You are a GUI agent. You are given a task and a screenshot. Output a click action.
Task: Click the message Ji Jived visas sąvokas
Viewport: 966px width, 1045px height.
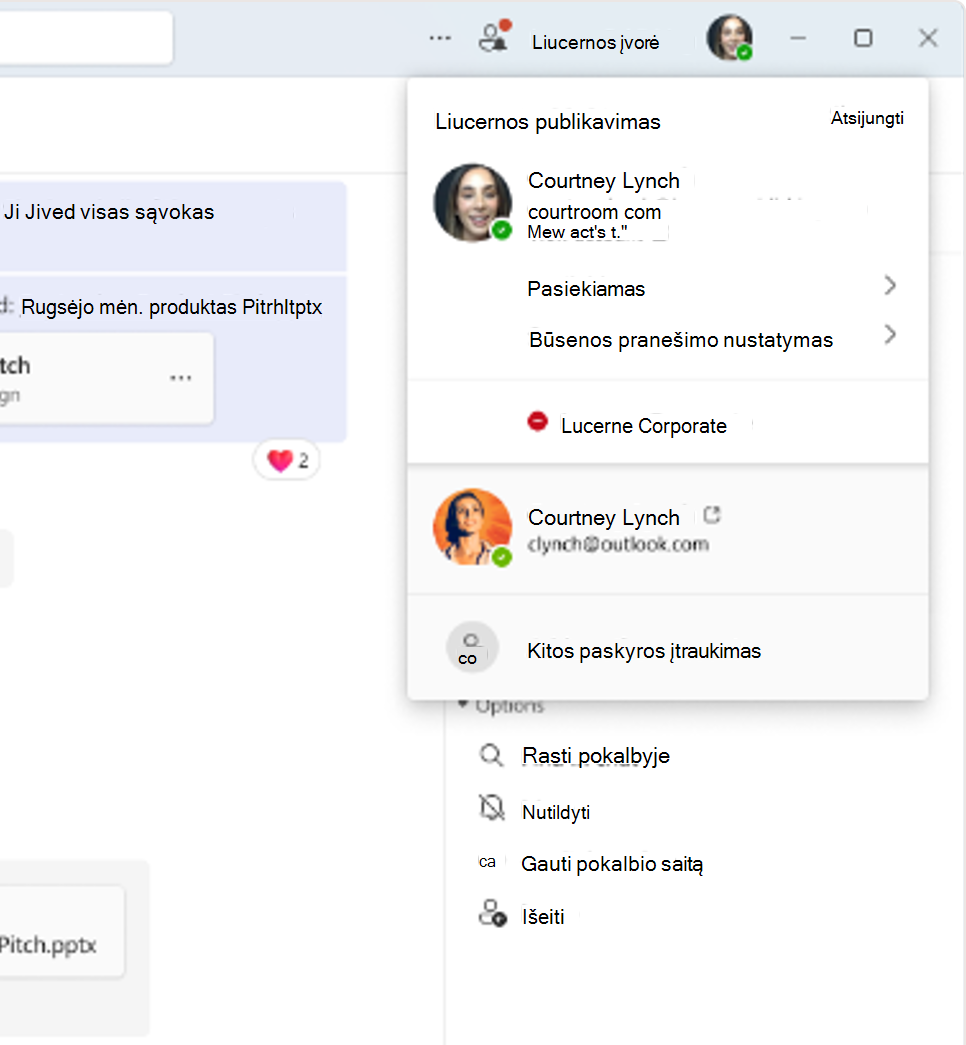tap(109, 212)
